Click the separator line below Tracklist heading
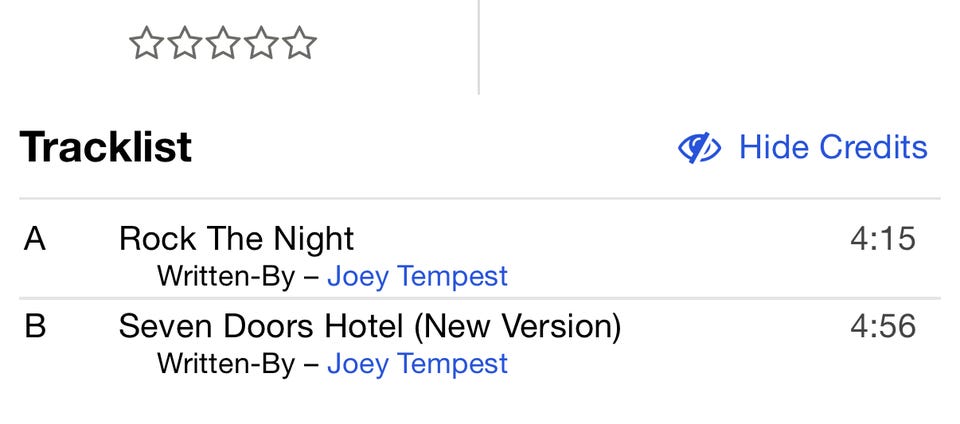 pyautogui.click(x=480, y=199)
